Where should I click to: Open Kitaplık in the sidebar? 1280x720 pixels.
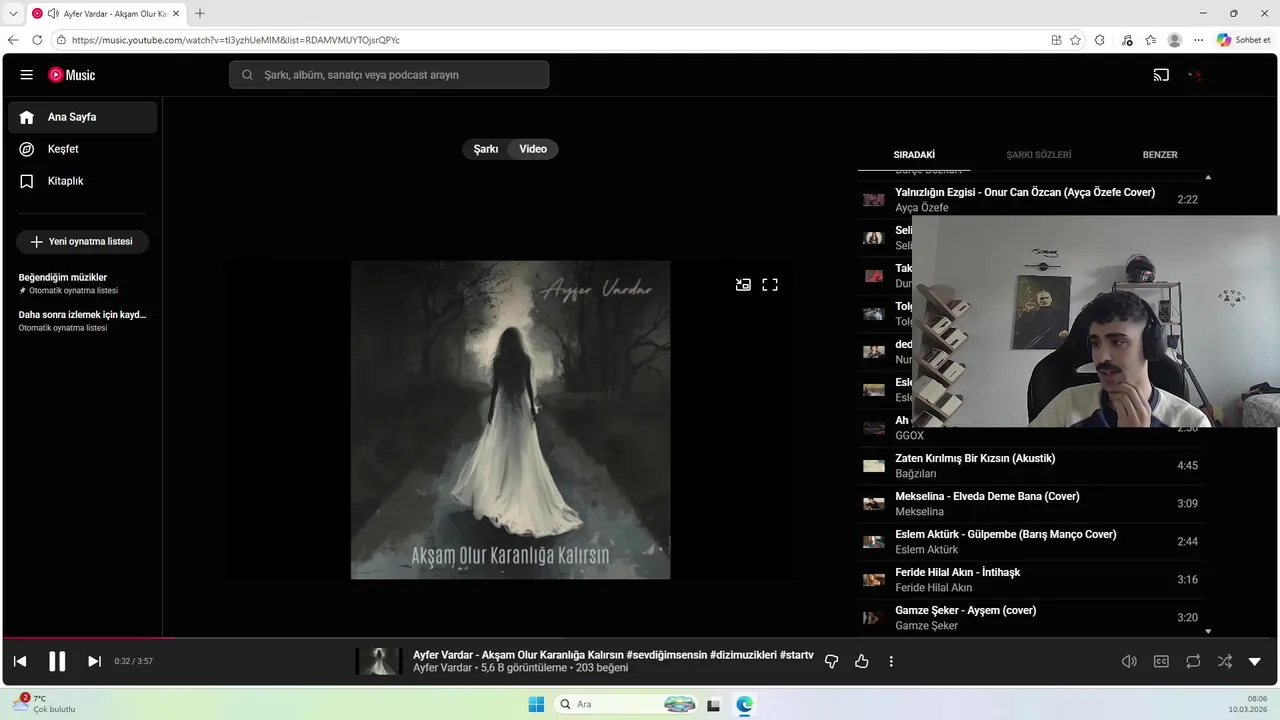pos(83,181)
